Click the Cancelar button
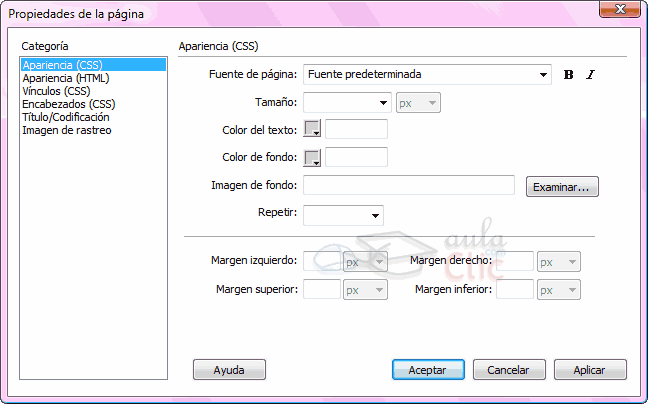Screen dimensions: 648x404 pyautogui.click(x=509, y=370)
